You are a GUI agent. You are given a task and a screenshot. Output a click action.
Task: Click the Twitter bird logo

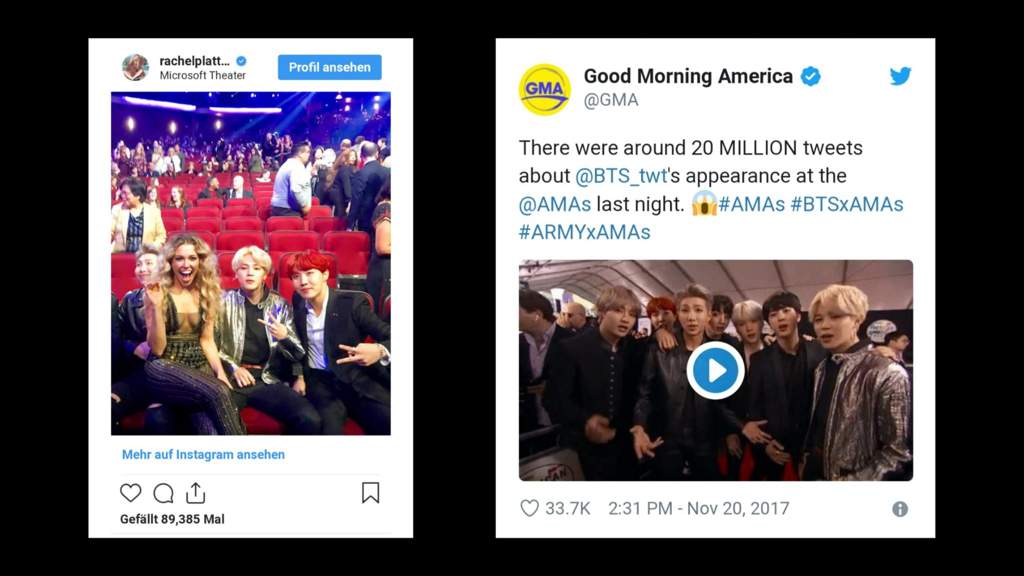pyautogui.click(x=900, y=76)
